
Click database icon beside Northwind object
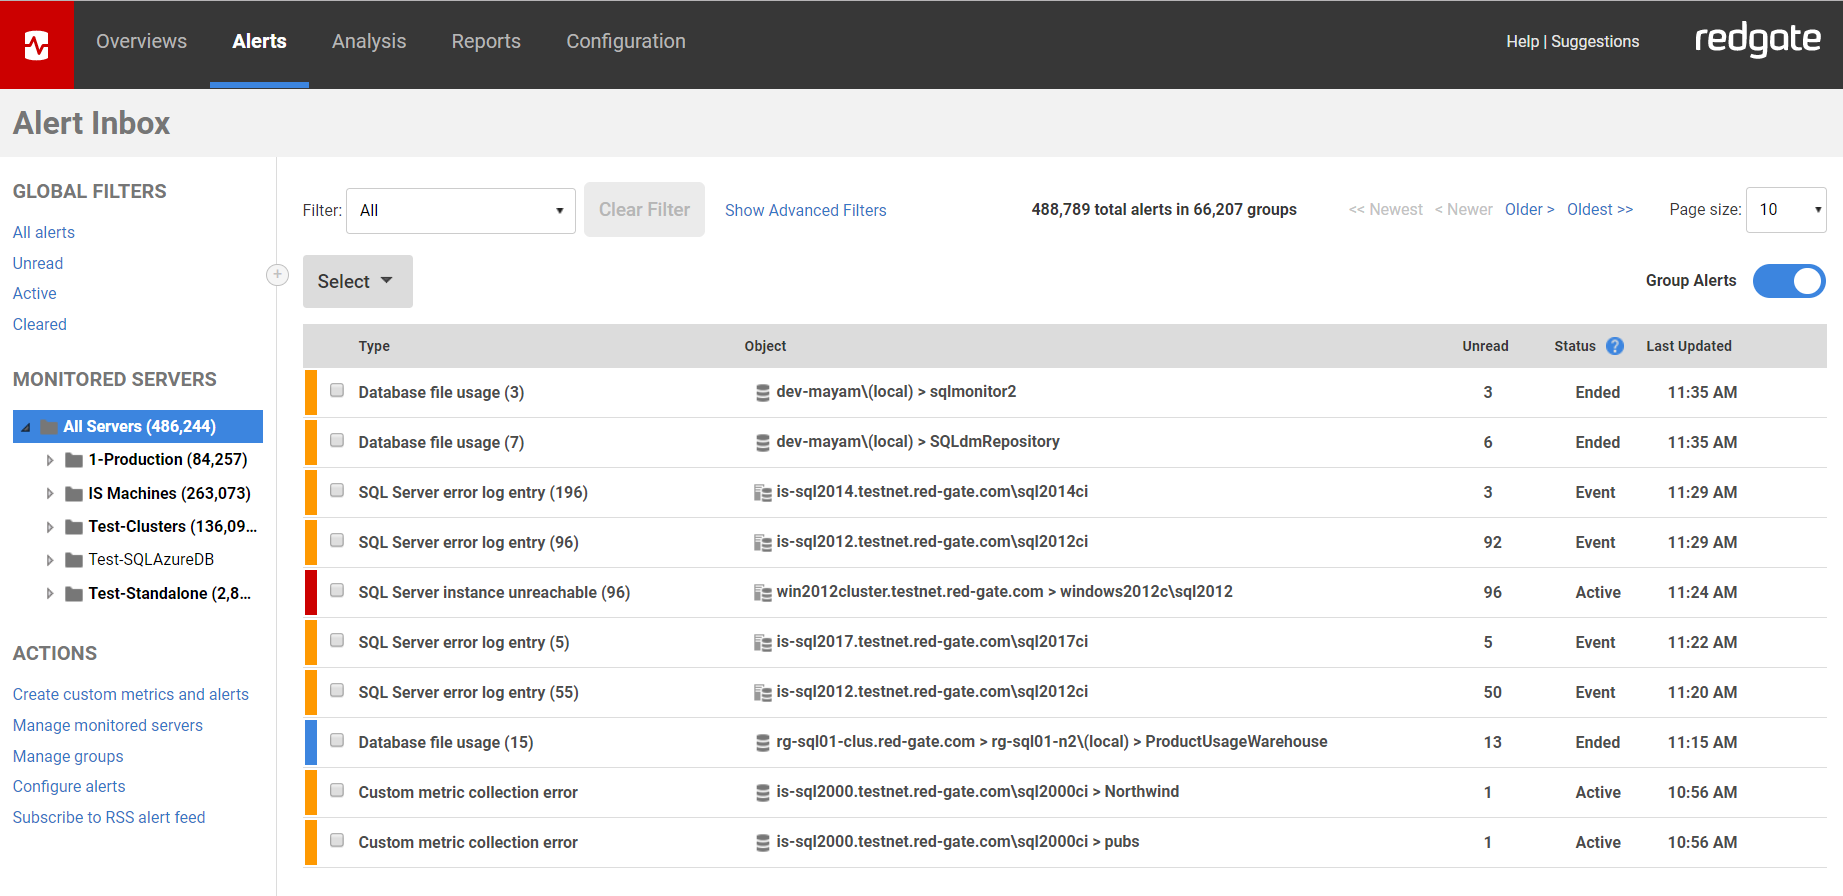click(763, 793)
